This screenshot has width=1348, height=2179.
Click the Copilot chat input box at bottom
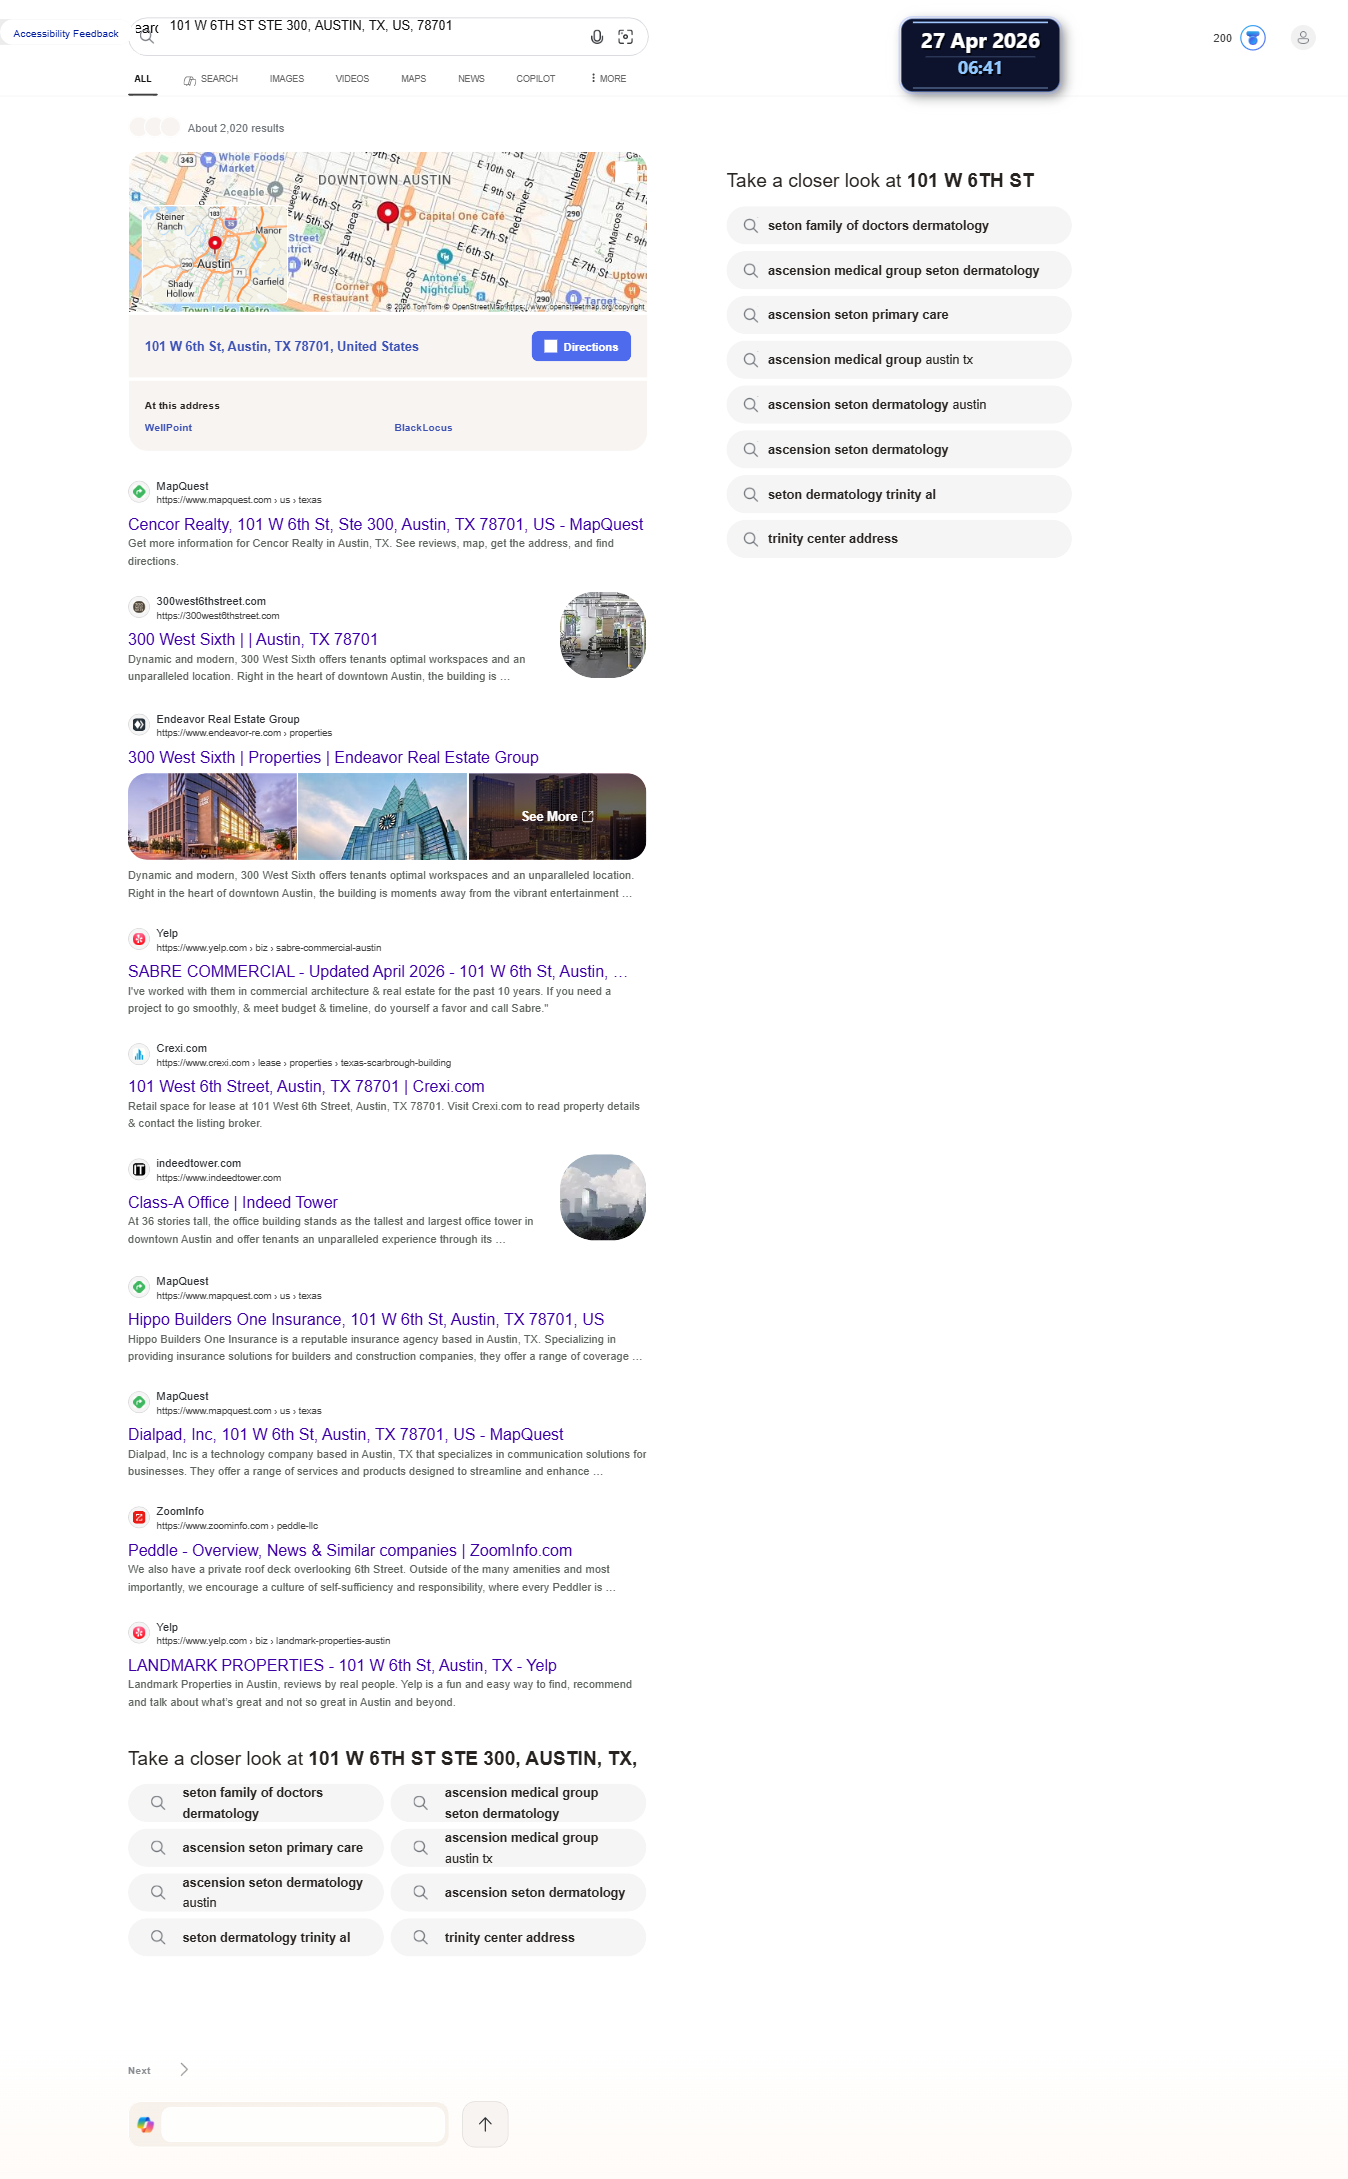click(304, 2124)
